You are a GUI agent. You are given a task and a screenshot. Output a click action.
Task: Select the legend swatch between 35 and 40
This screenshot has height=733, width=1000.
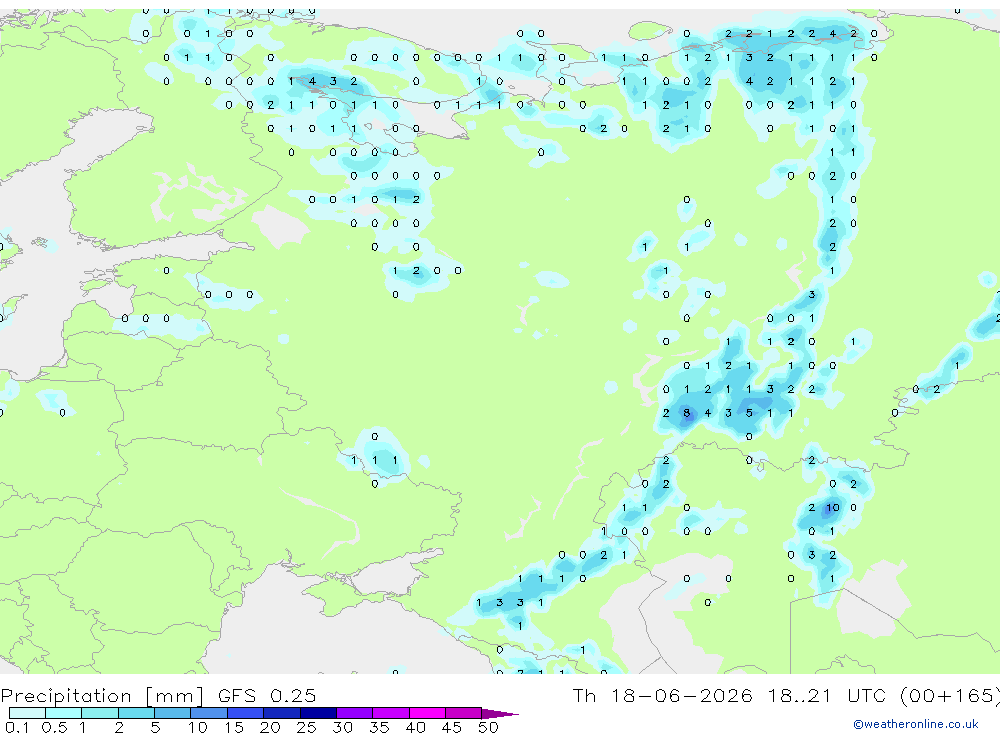click(x=391, y=713)
